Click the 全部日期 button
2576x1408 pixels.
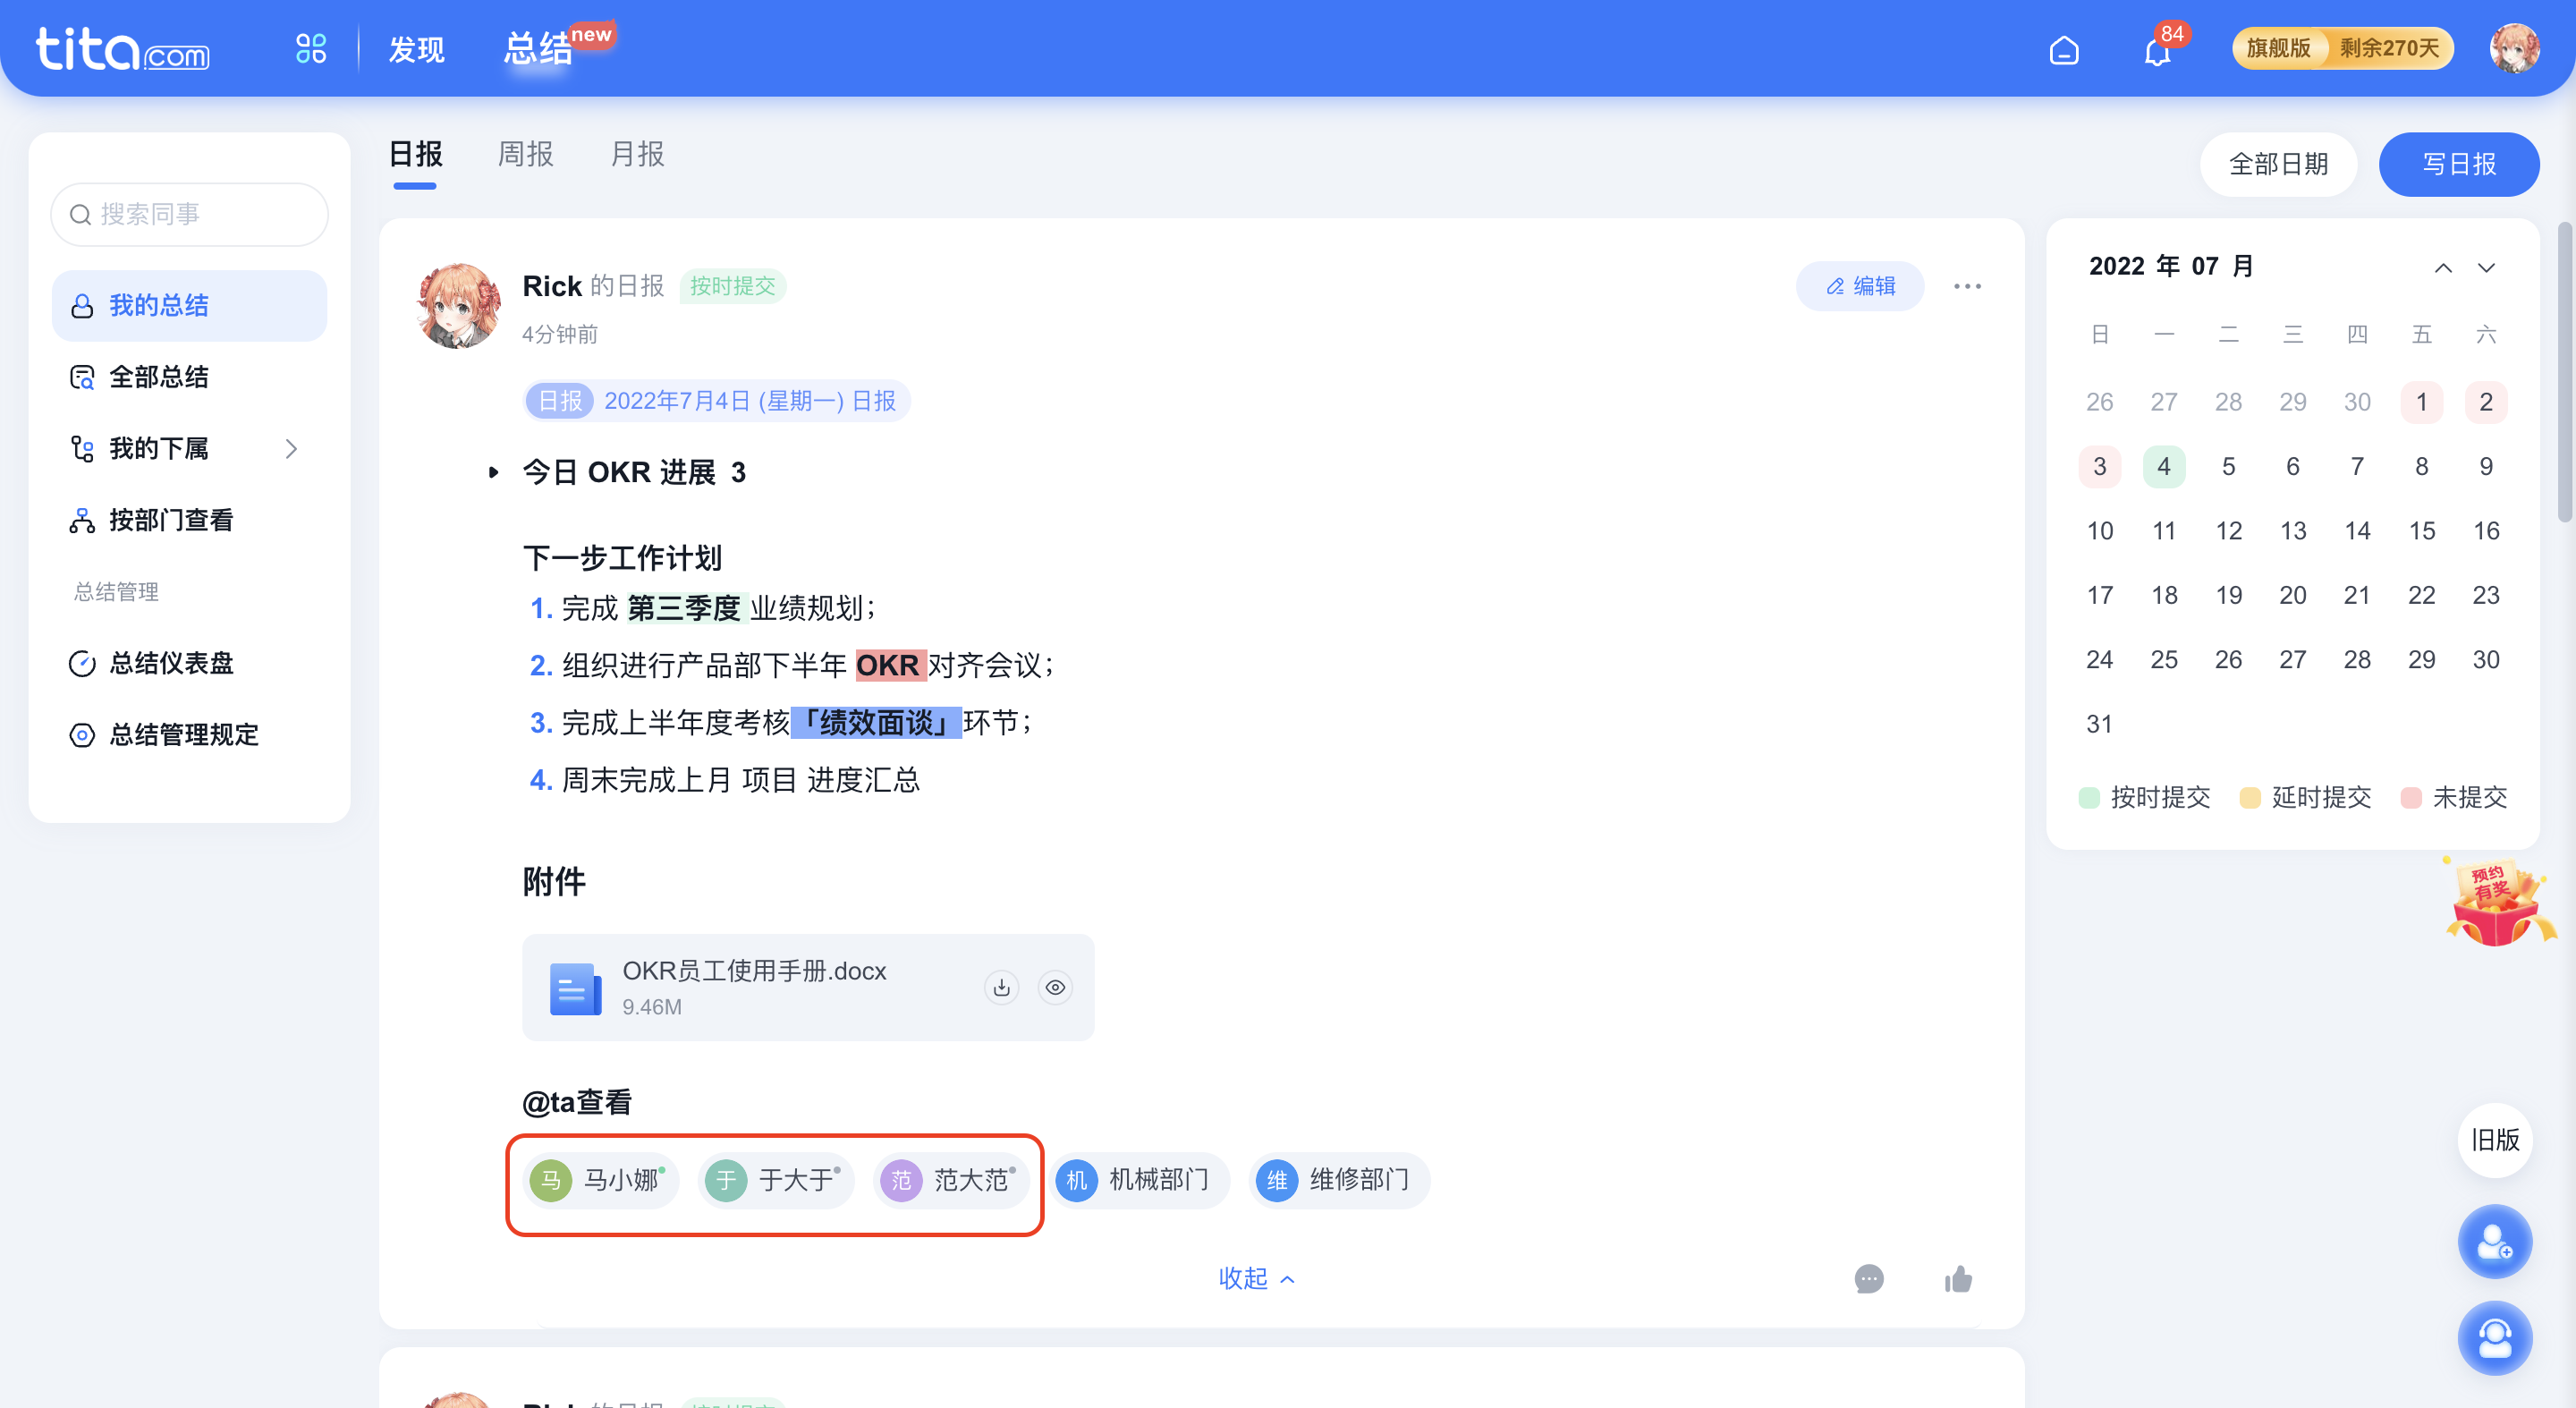(x=2278, y=164)
